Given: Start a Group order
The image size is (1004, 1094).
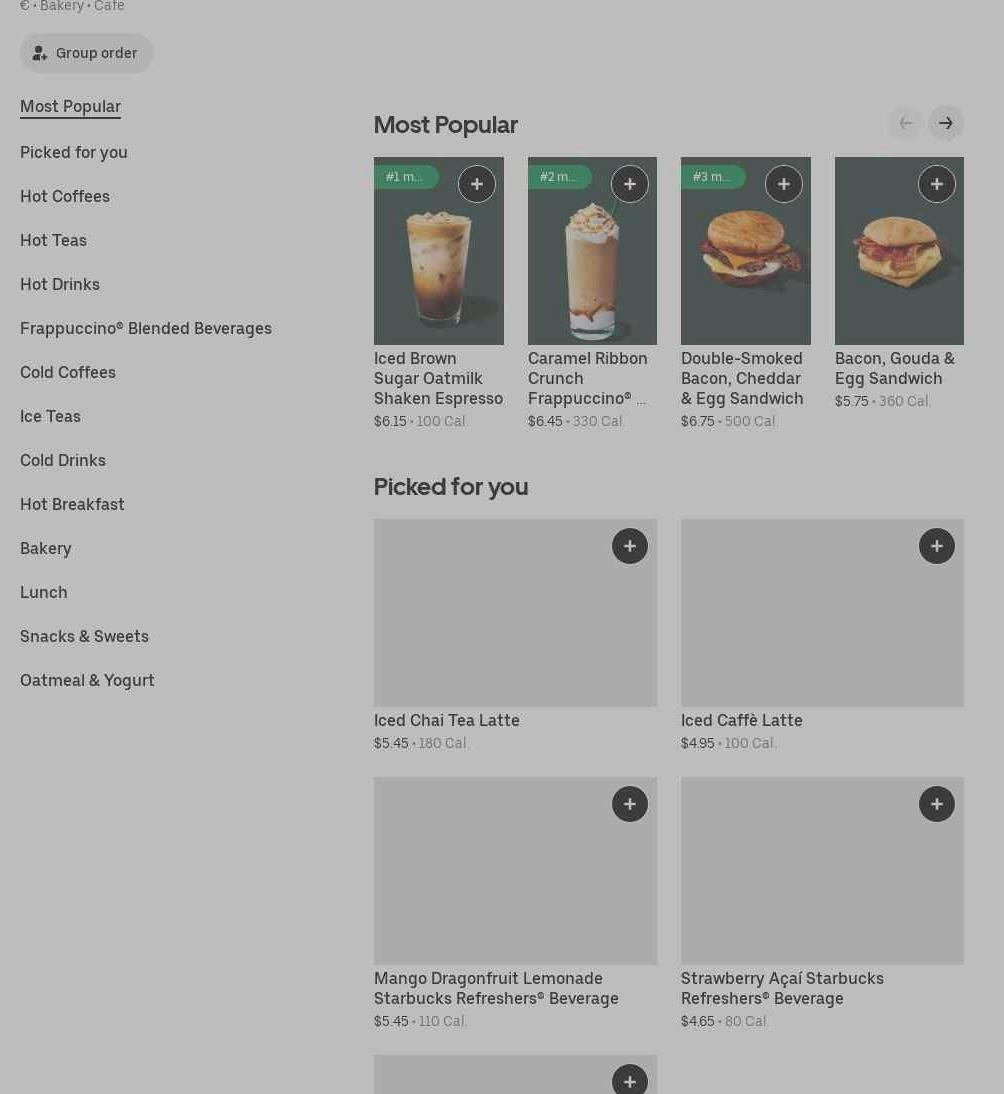Looking at the screenshot, I should (x=86, y=53).
